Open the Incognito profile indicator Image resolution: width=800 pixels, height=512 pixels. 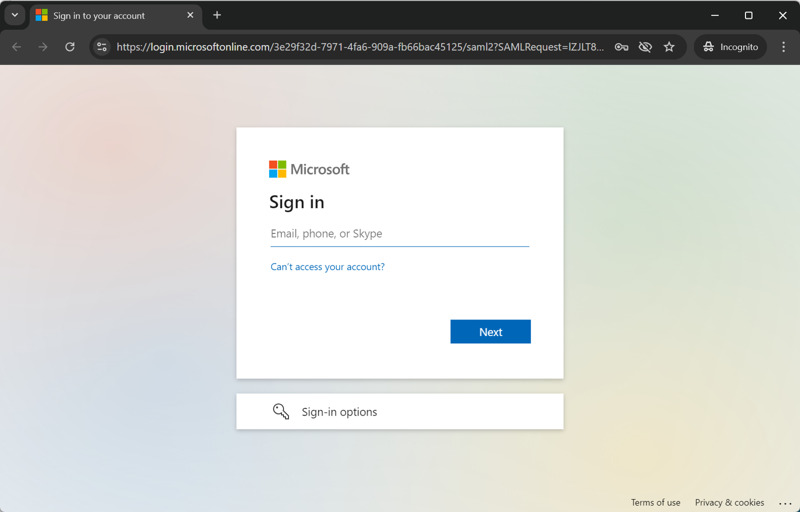(x=730, y=47)
